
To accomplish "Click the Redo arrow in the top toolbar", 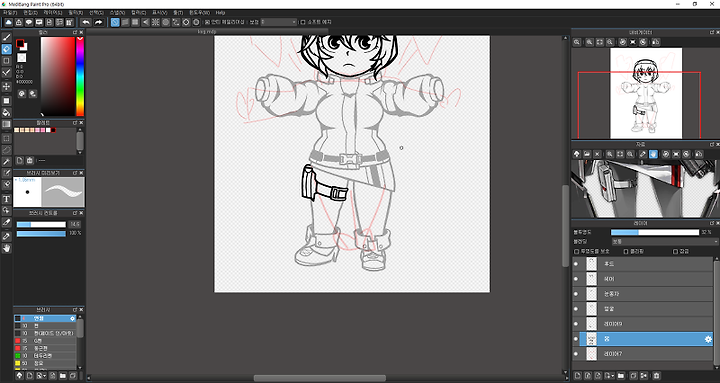I will [98, 22].
